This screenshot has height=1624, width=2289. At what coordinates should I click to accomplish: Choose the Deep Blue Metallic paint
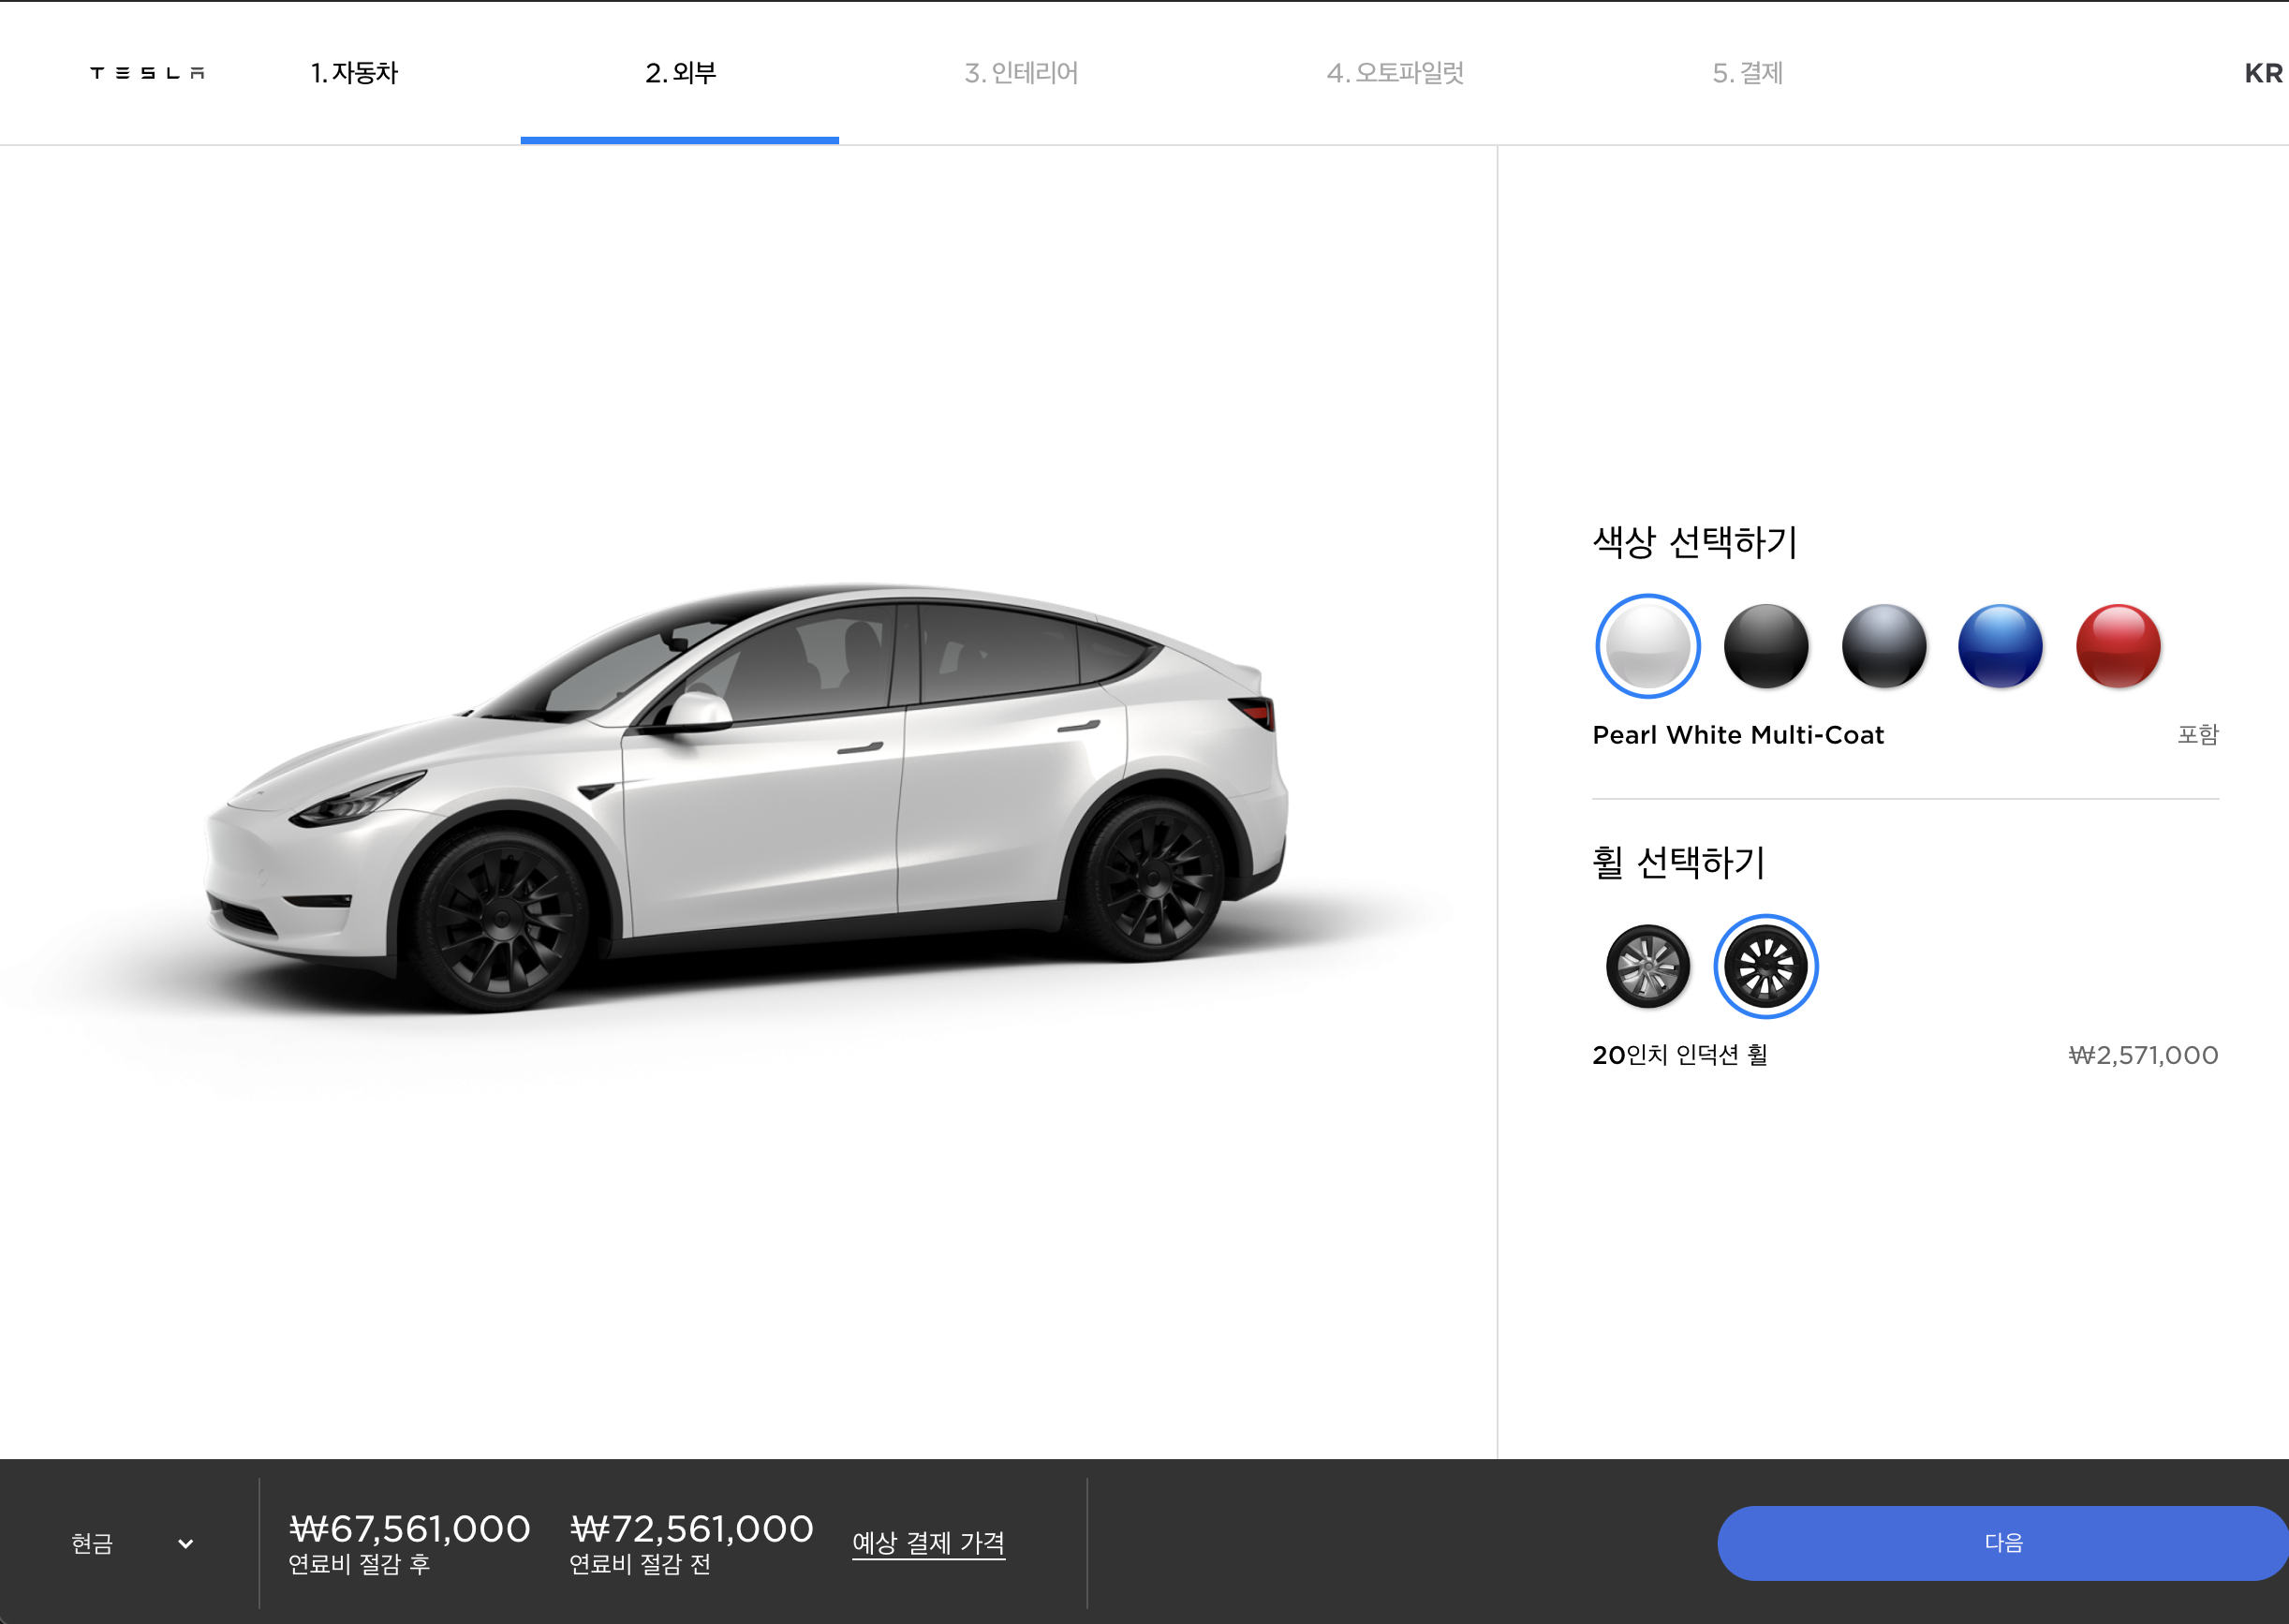2000,646
